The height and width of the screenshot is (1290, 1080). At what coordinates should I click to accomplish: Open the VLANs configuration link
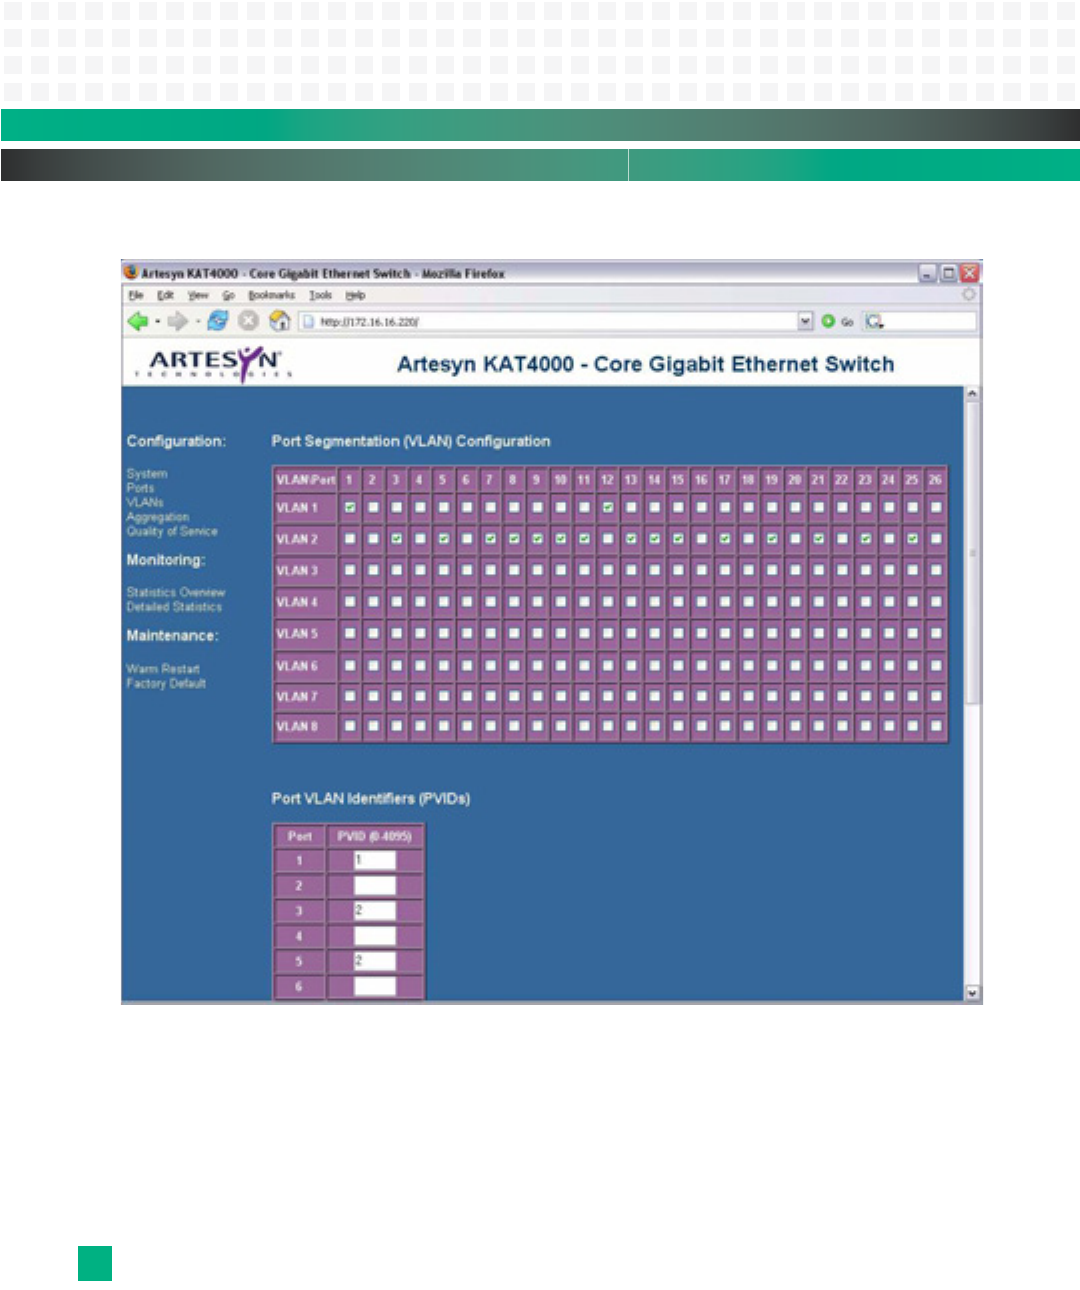click(x=145, y=502)
